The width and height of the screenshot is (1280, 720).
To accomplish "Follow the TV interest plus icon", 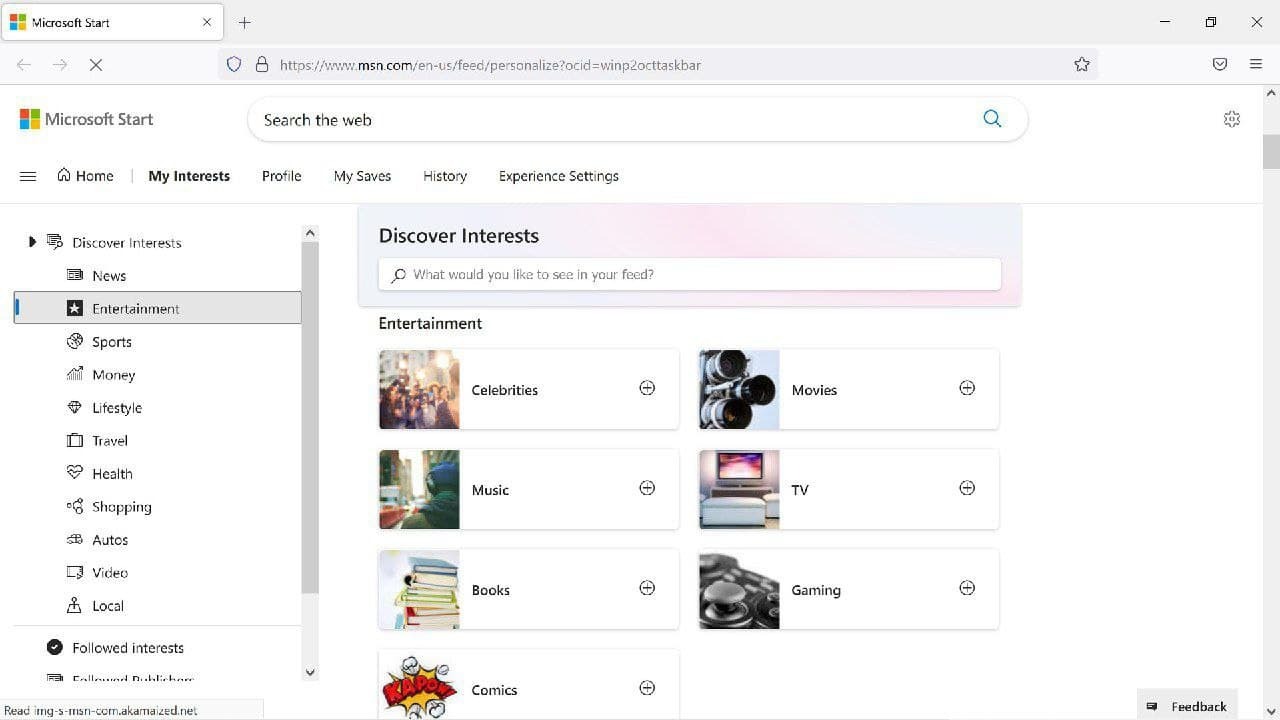I will click(967, 488).
